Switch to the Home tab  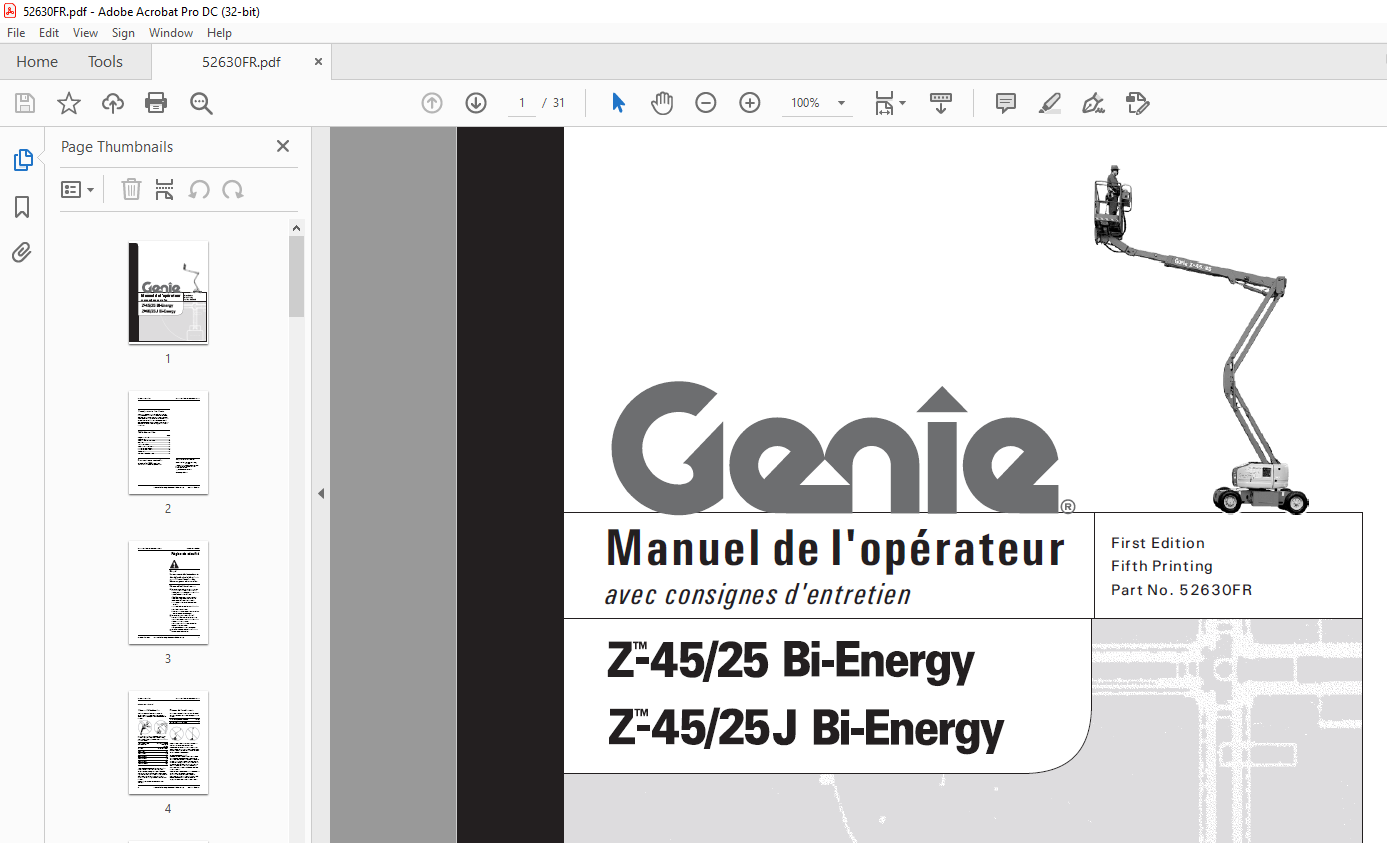37,62
